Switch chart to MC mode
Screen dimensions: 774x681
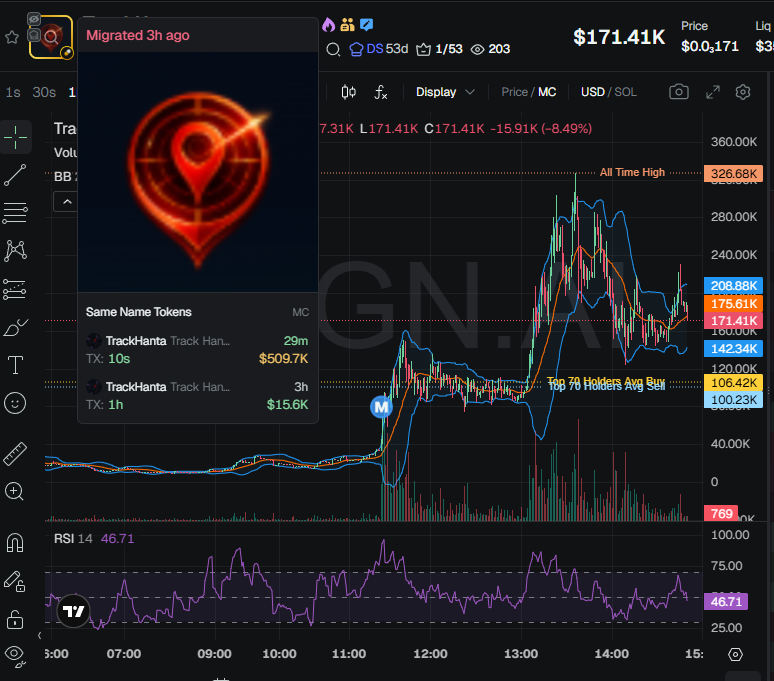(x=547, y=92)
